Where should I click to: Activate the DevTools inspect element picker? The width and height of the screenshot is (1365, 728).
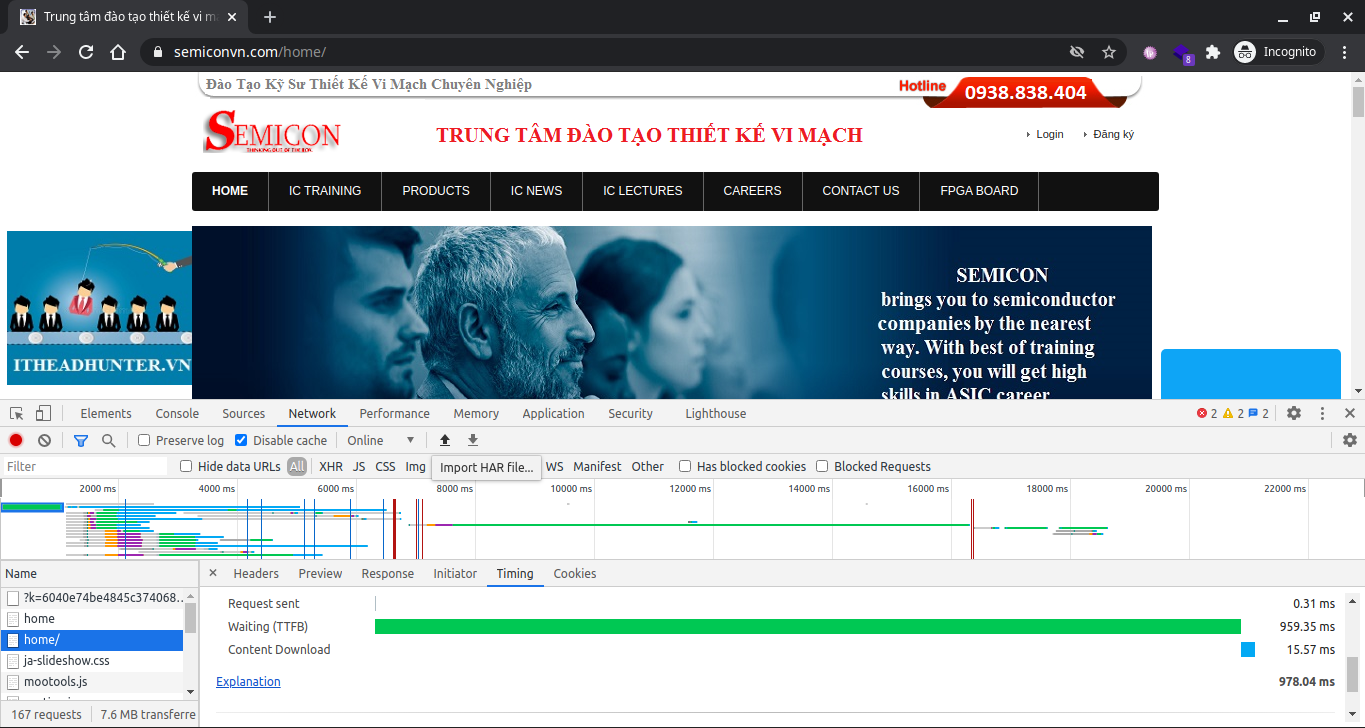[x=17, y=413]
